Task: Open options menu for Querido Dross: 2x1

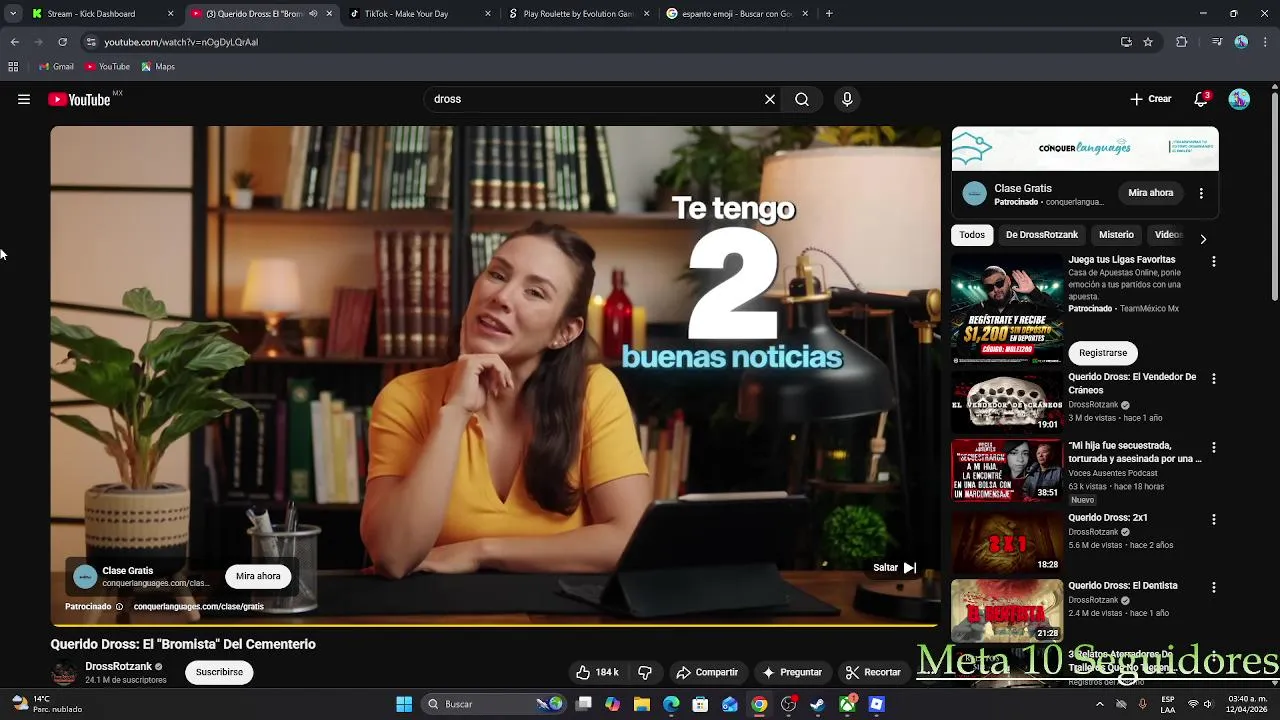Action: point(1214,519)
